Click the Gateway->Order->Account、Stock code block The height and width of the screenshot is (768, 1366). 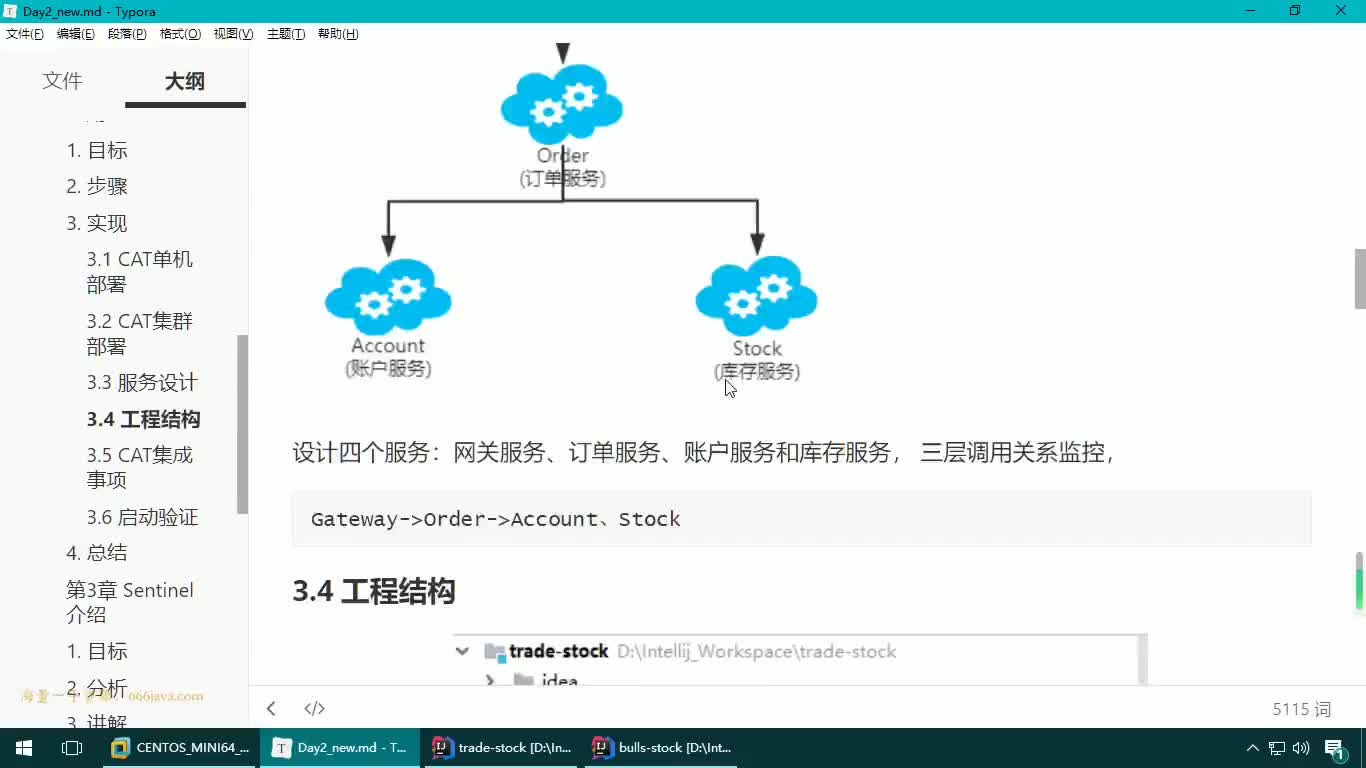coord(801,519)
